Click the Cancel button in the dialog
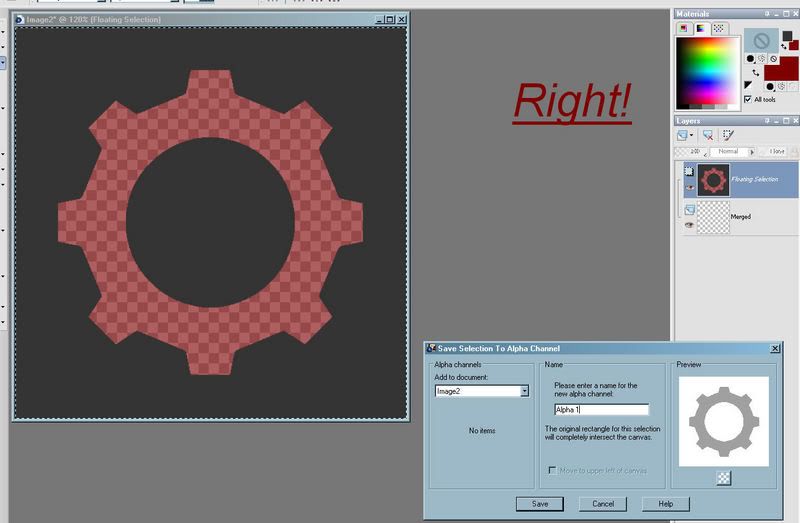The height and width of the screenshot is (523, 800). coord(603,503)
